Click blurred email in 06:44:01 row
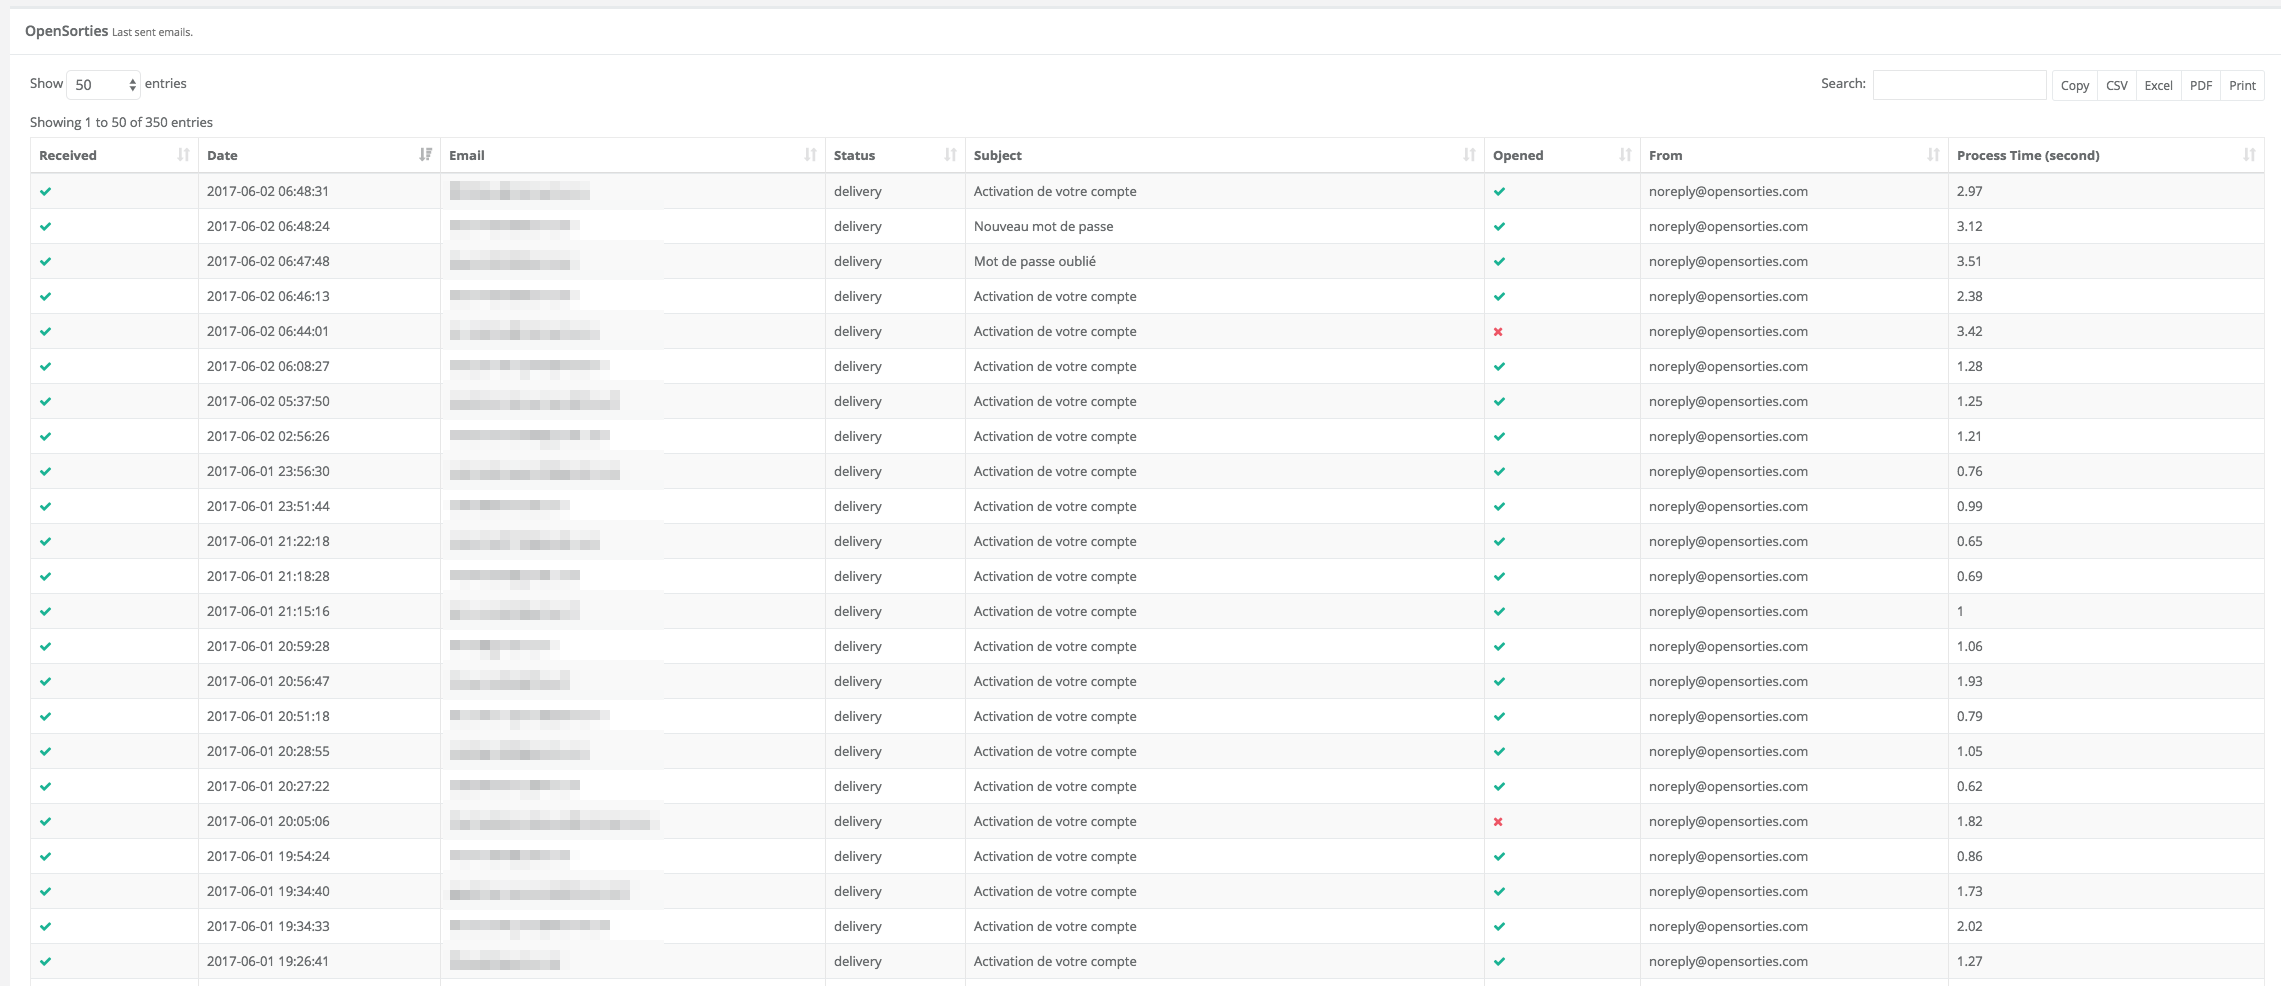2281x986 pixels. point(525,331)
